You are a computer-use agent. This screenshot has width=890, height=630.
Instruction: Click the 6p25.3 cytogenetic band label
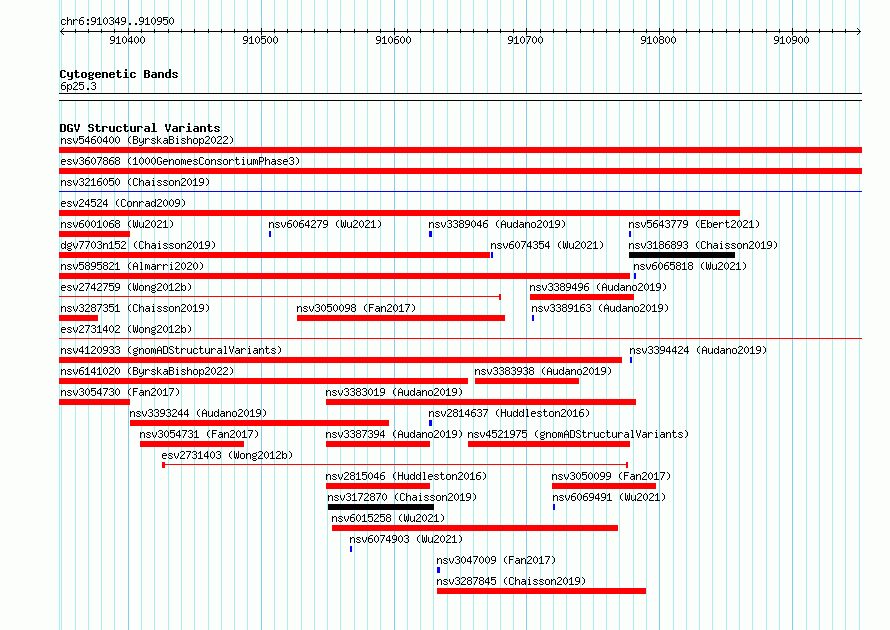click(x=78, y=86)
